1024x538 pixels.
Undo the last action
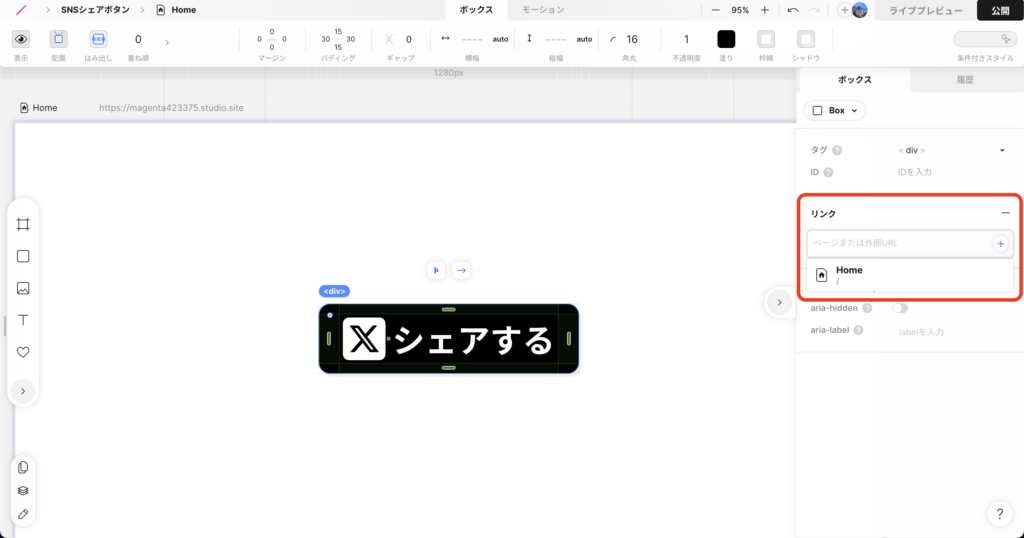tap(793, 10)
